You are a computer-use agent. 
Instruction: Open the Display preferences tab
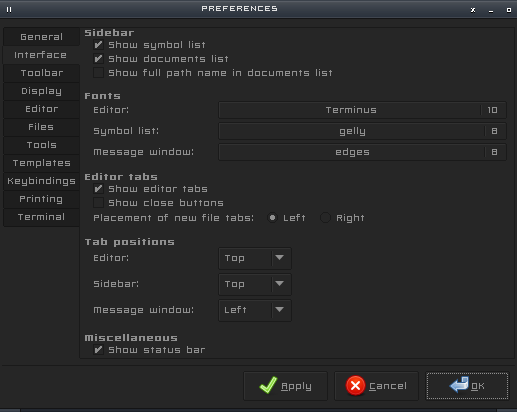point(41,91)
